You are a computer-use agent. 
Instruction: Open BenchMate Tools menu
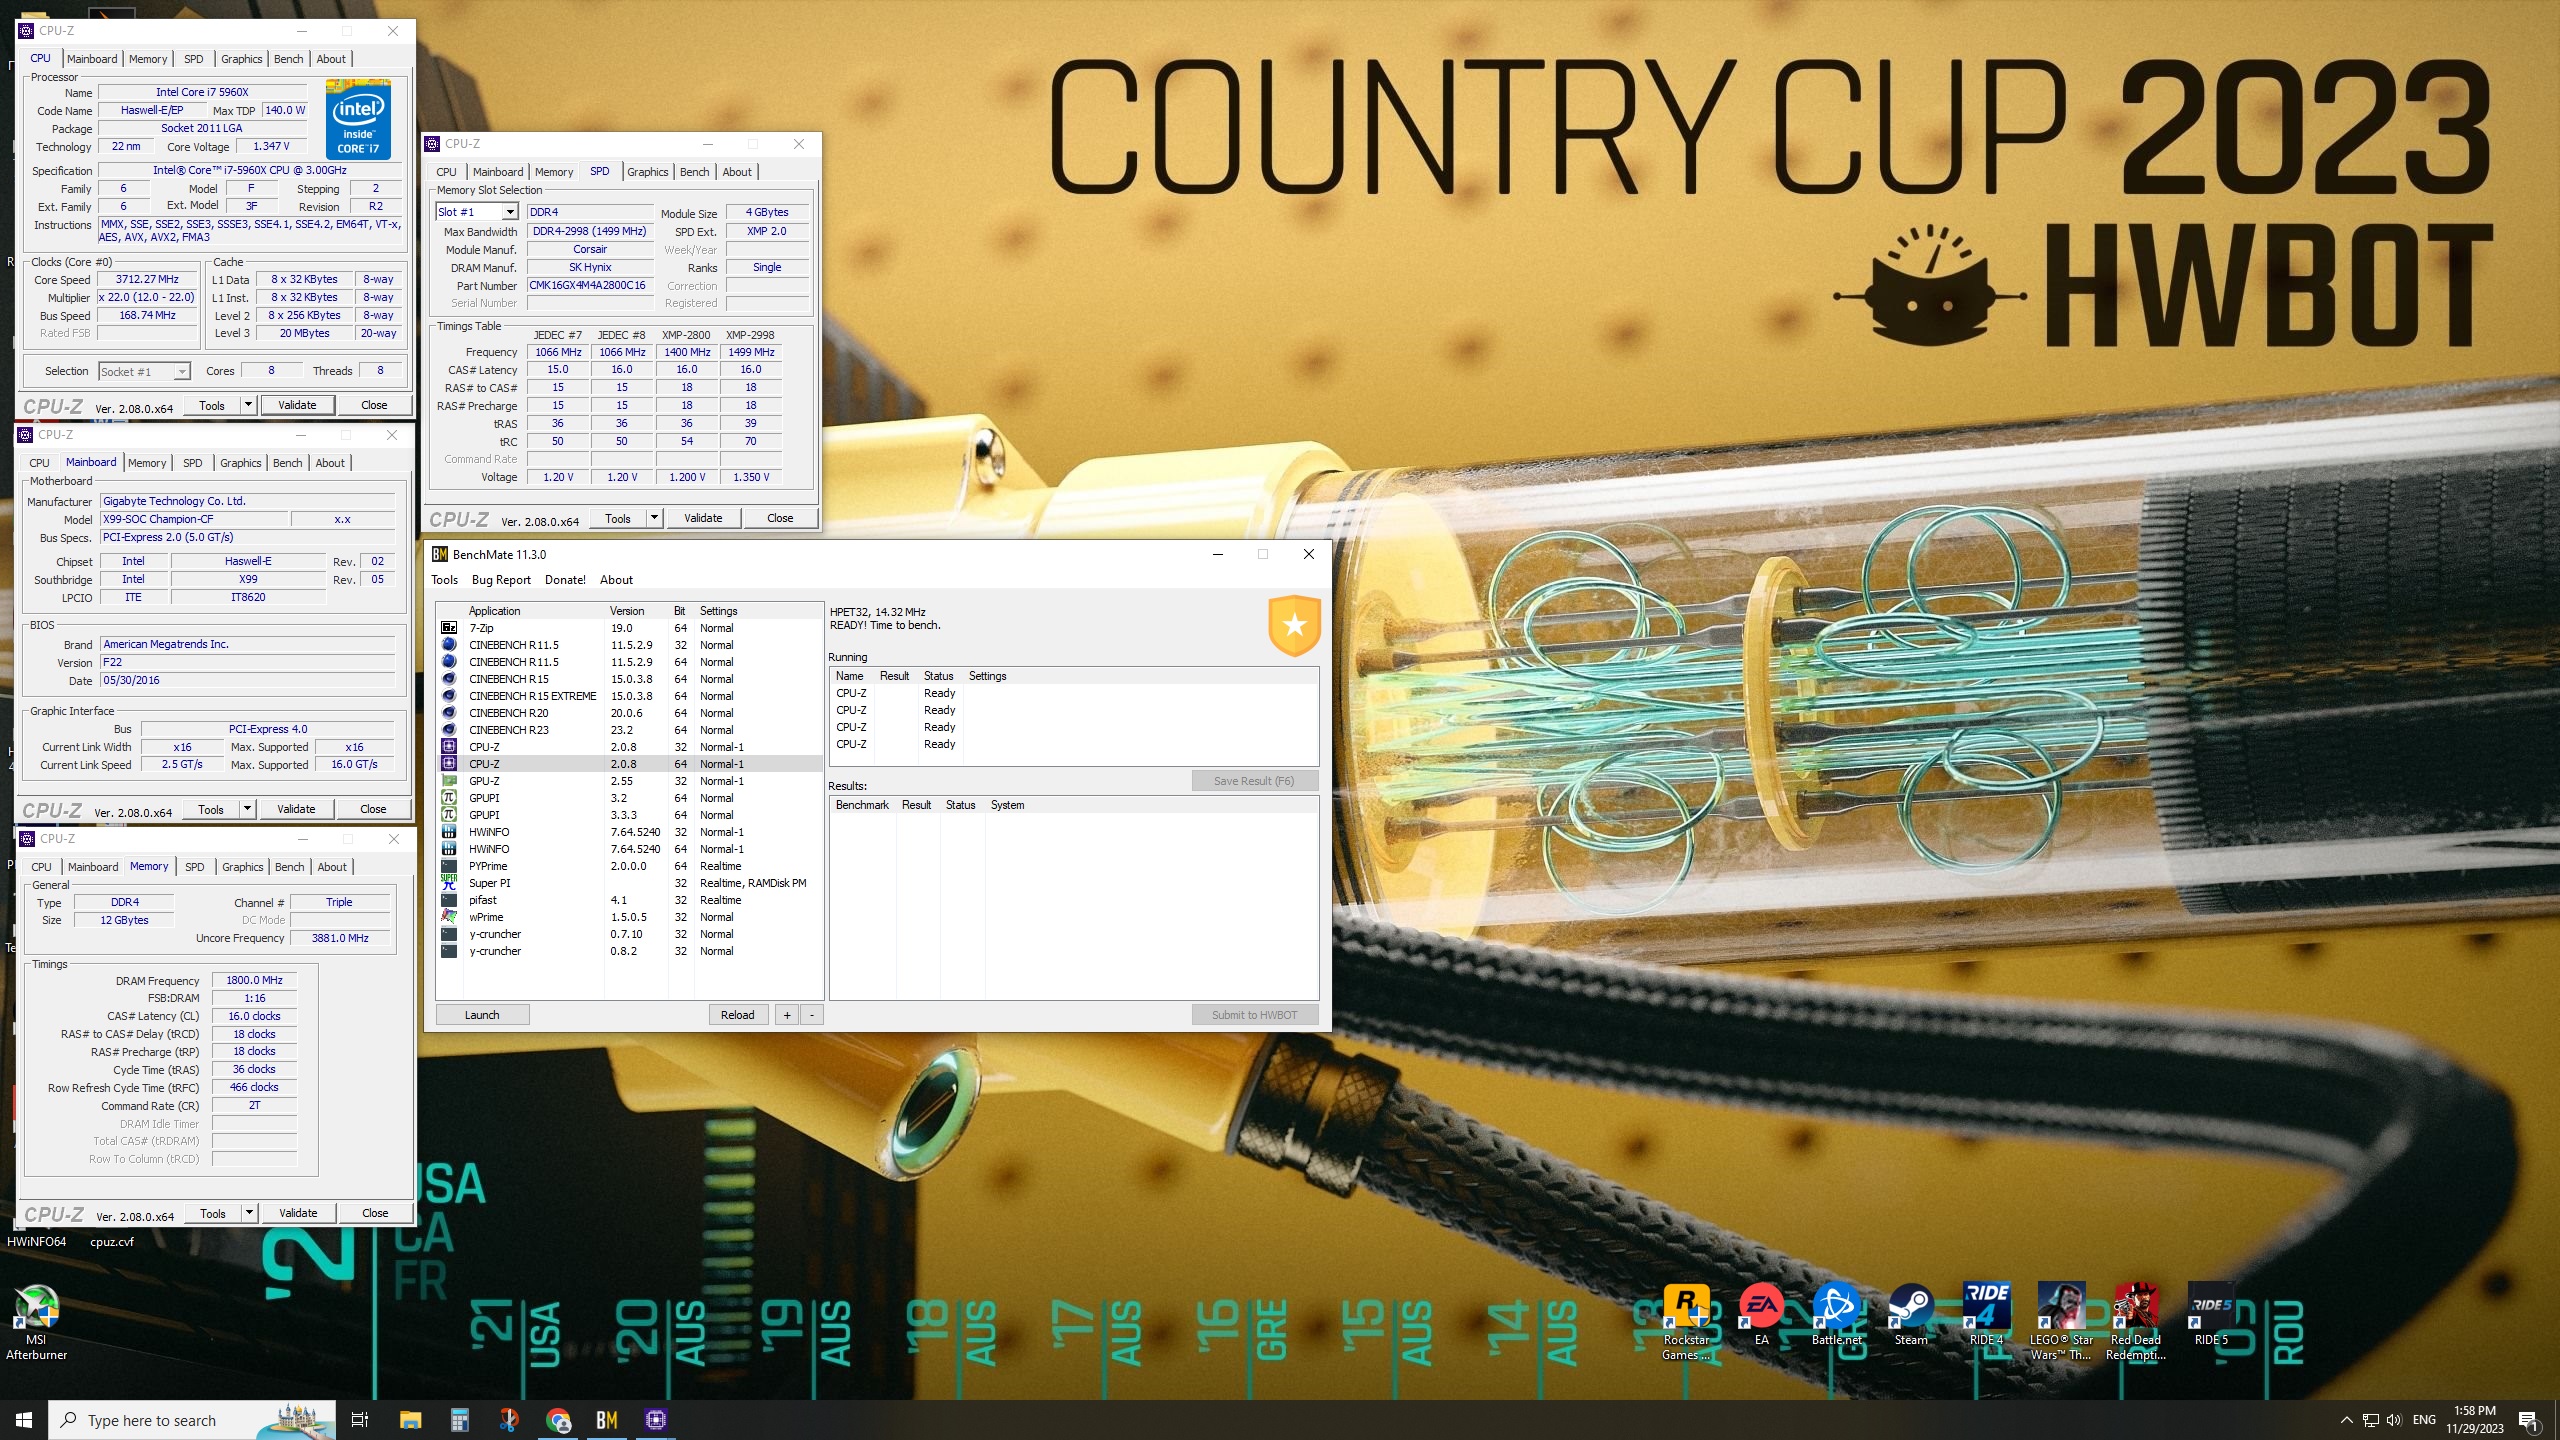(x=445, y=580)
